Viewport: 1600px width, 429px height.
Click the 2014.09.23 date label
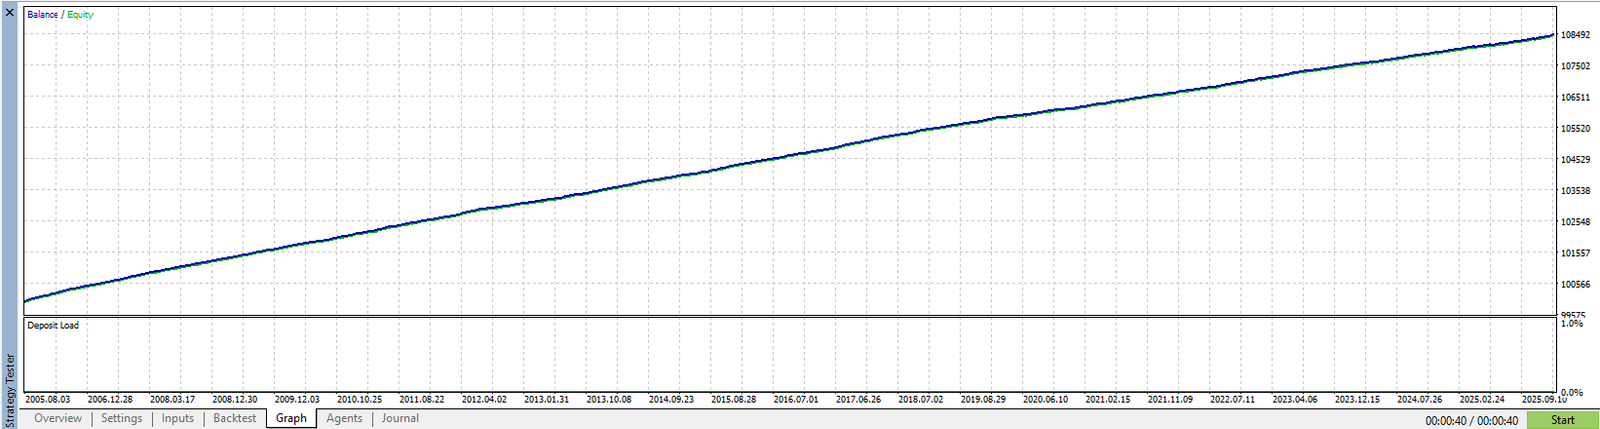[671, 400]
